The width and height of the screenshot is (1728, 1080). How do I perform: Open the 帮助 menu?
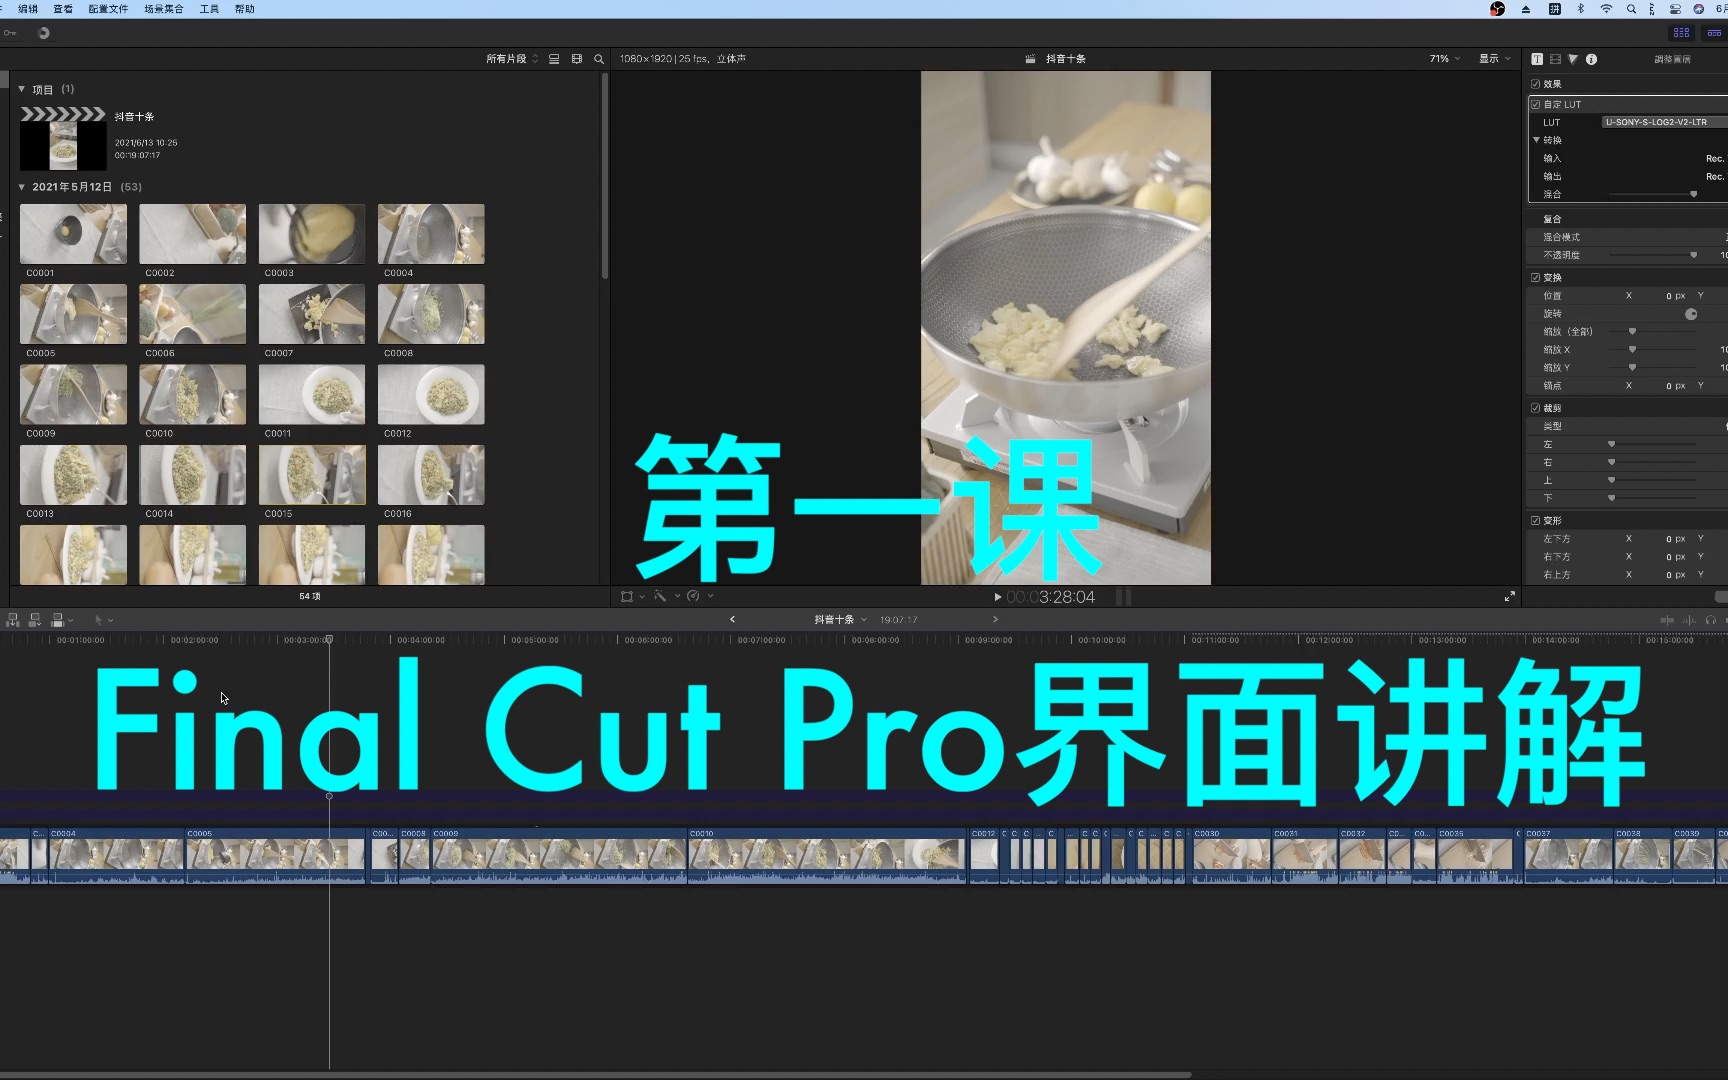(x=245, y=9)
